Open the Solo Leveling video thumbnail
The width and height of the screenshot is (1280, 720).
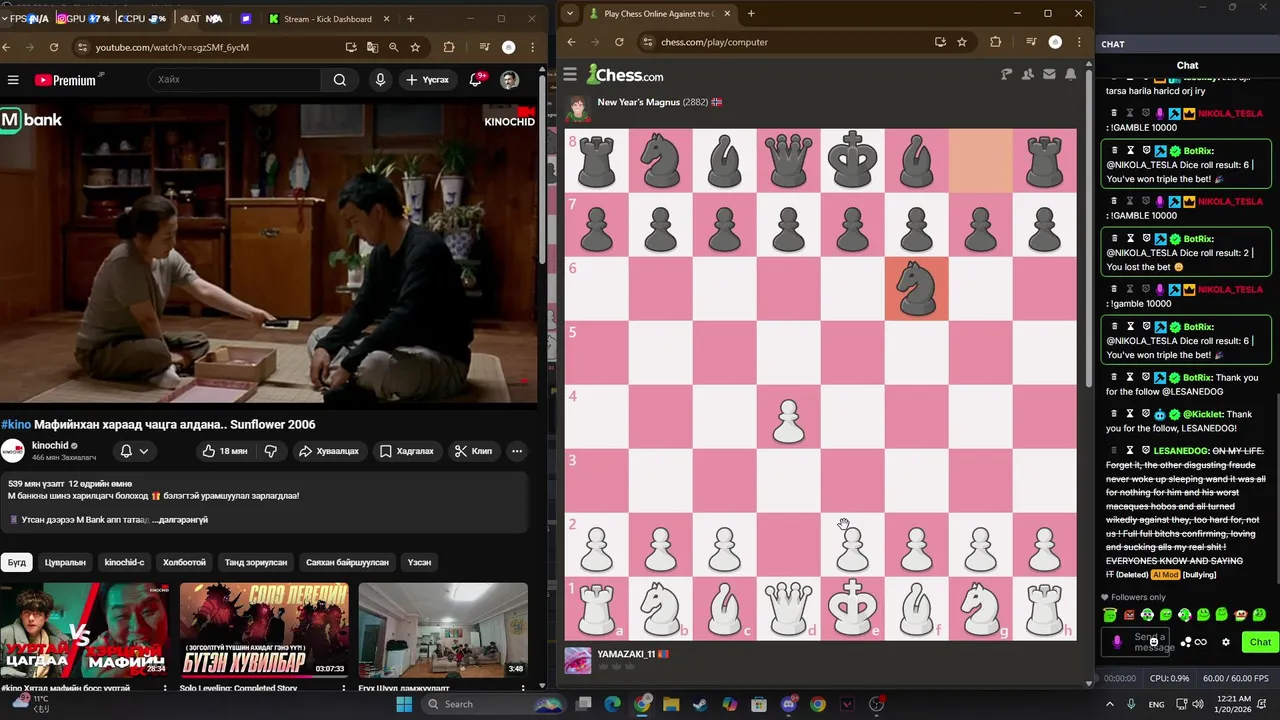pos(264,630)
